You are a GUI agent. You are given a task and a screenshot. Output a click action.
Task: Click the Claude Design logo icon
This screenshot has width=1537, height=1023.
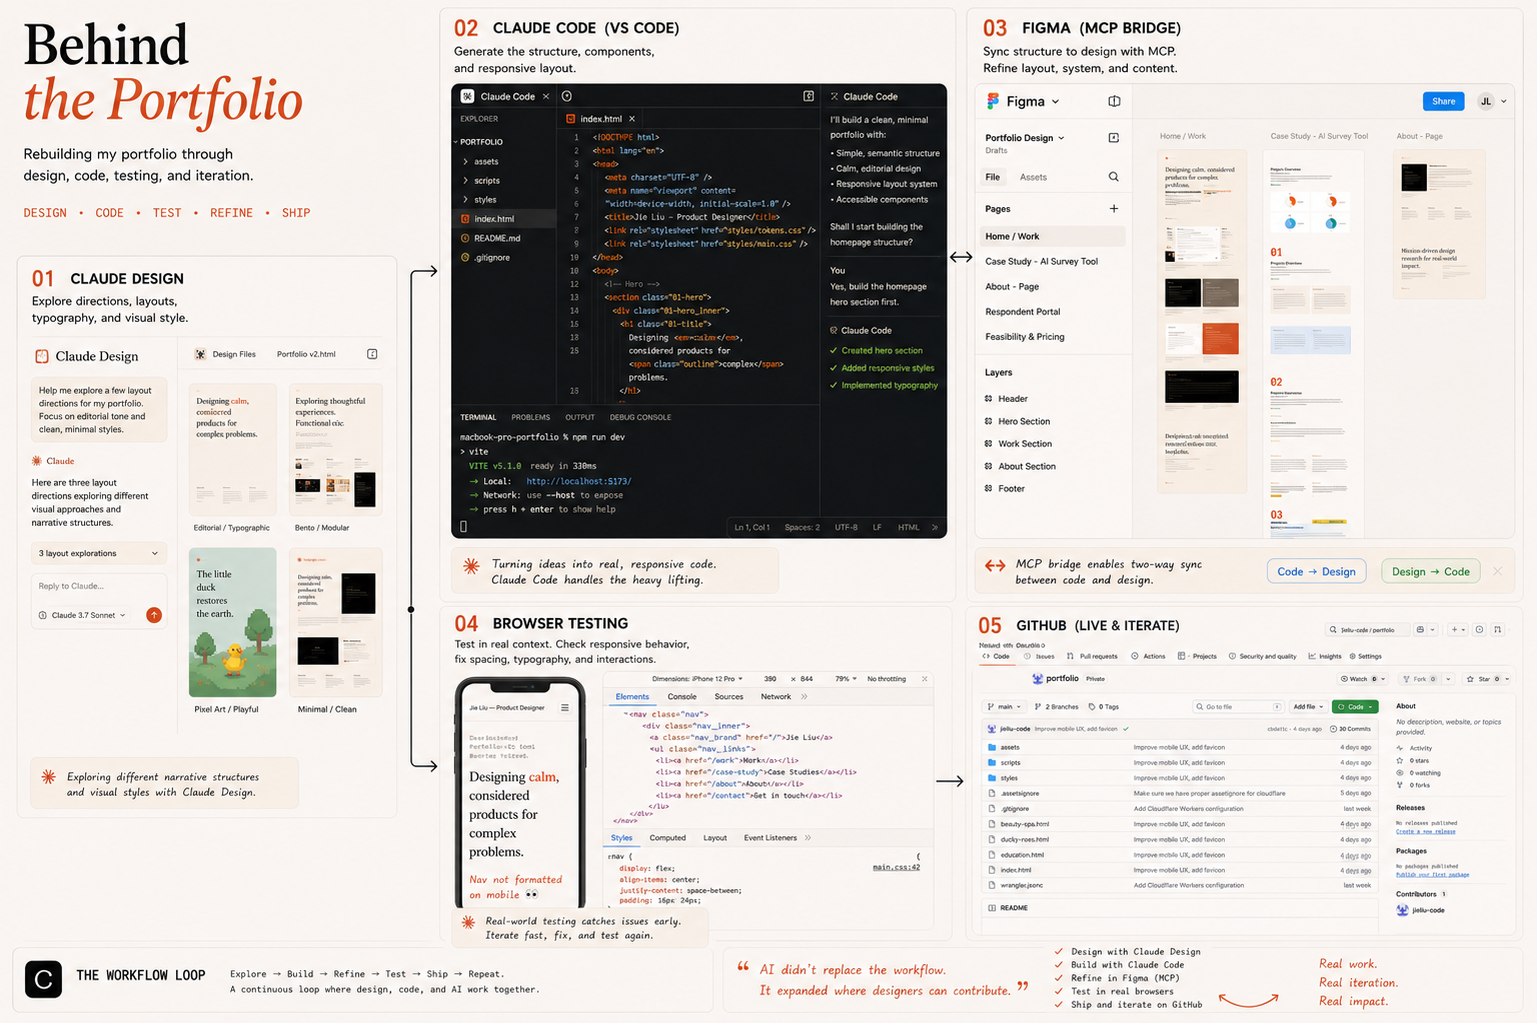pyautogui.click(x=42, y=356)
